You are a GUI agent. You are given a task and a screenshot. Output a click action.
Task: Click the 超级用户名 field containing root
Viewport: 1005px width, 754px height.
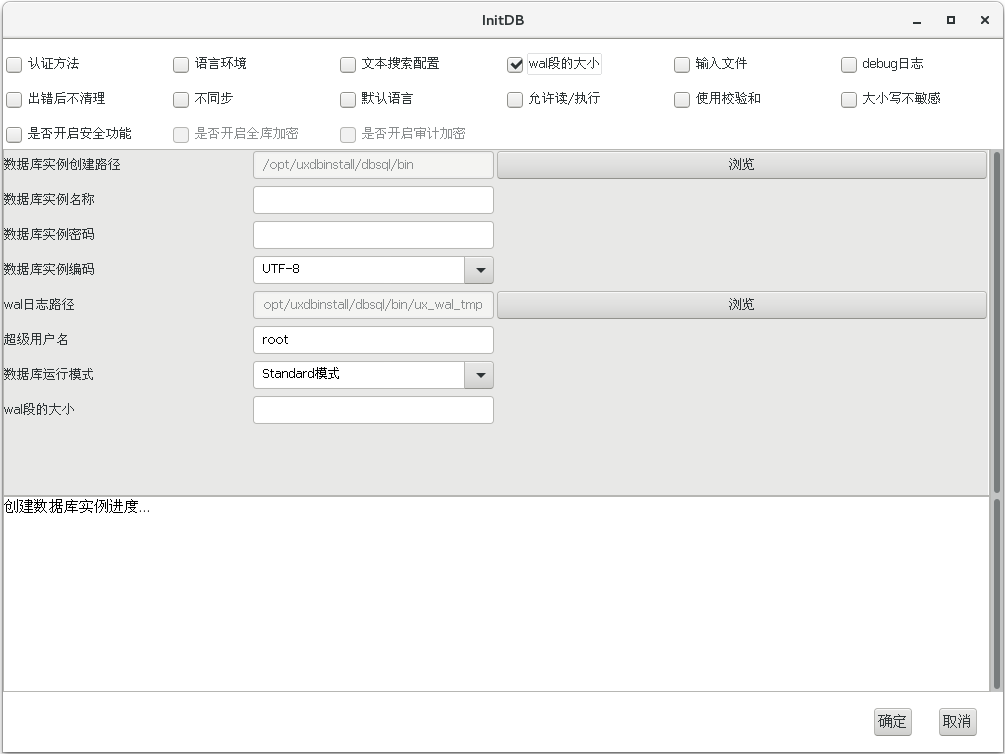(373, 340)
